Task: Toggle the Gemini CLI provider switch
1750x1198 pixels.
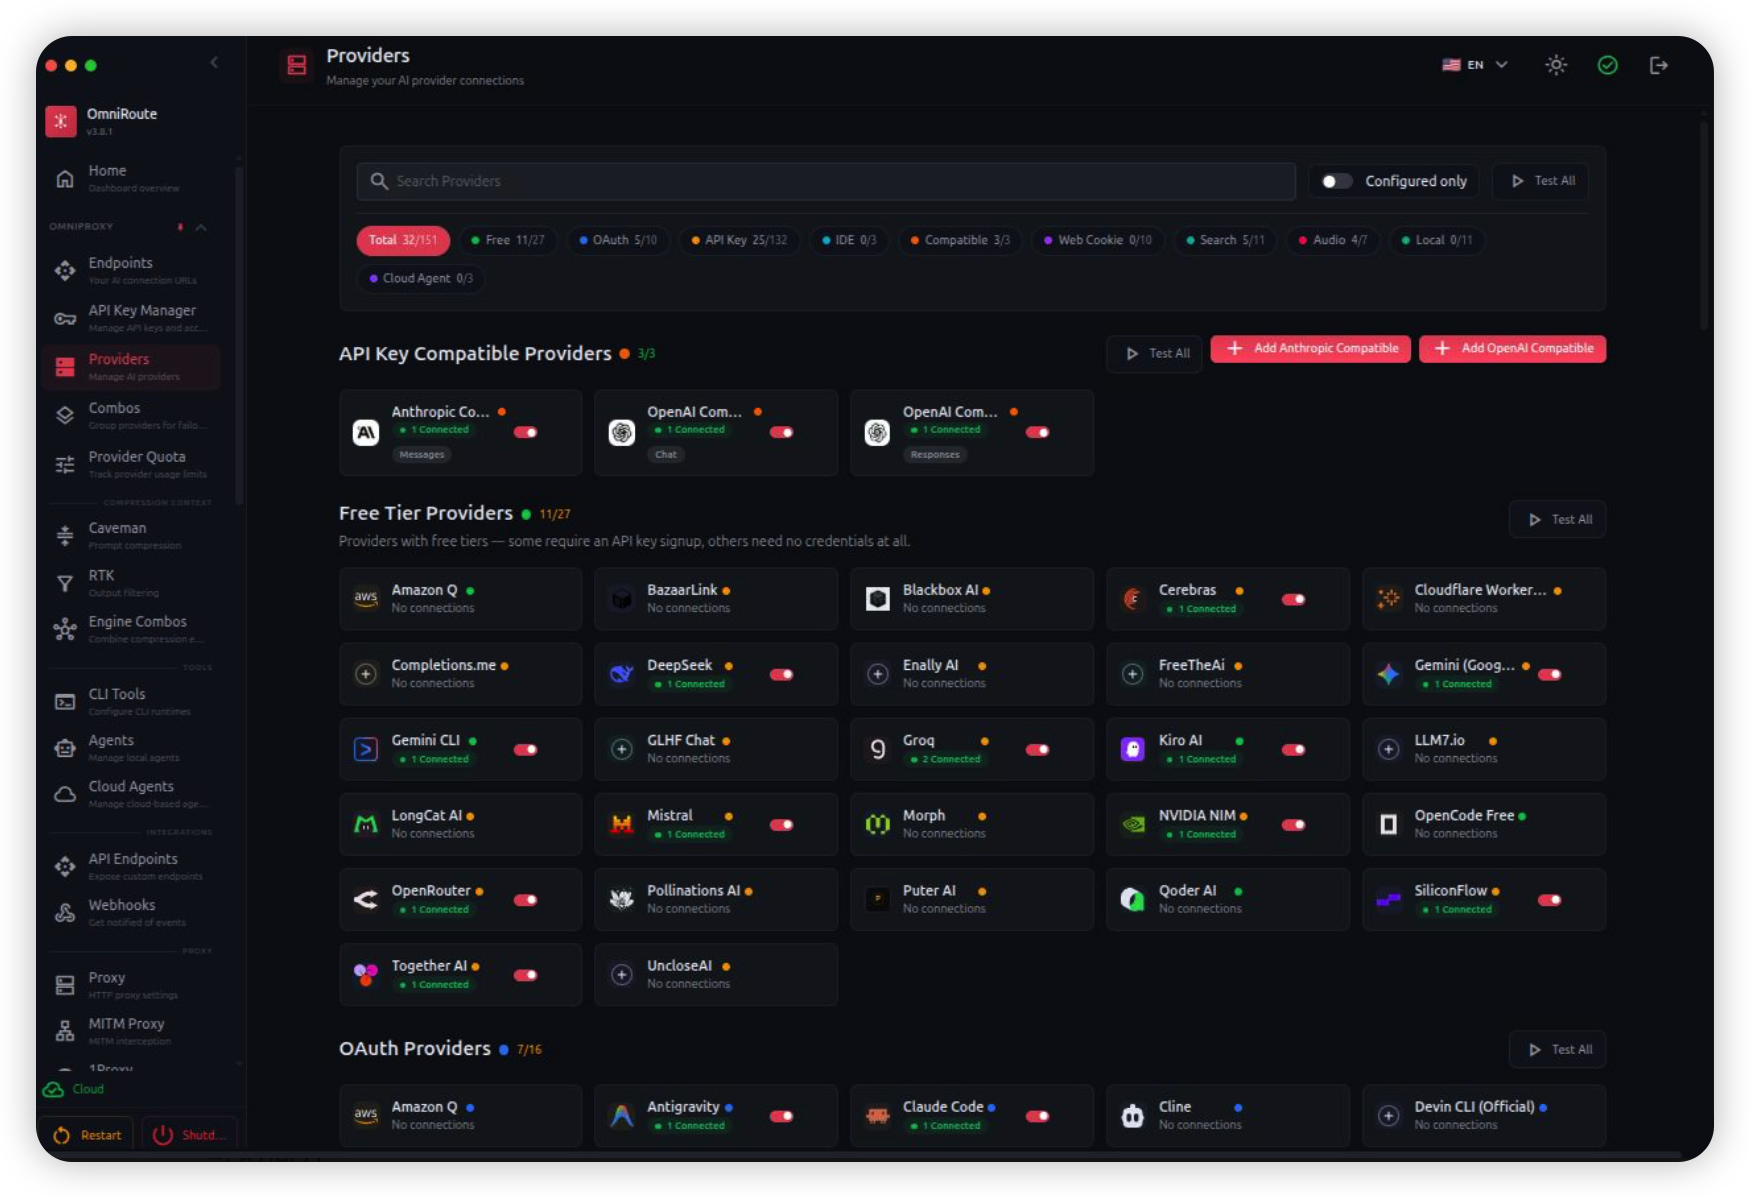Action: tap(526, 749)
